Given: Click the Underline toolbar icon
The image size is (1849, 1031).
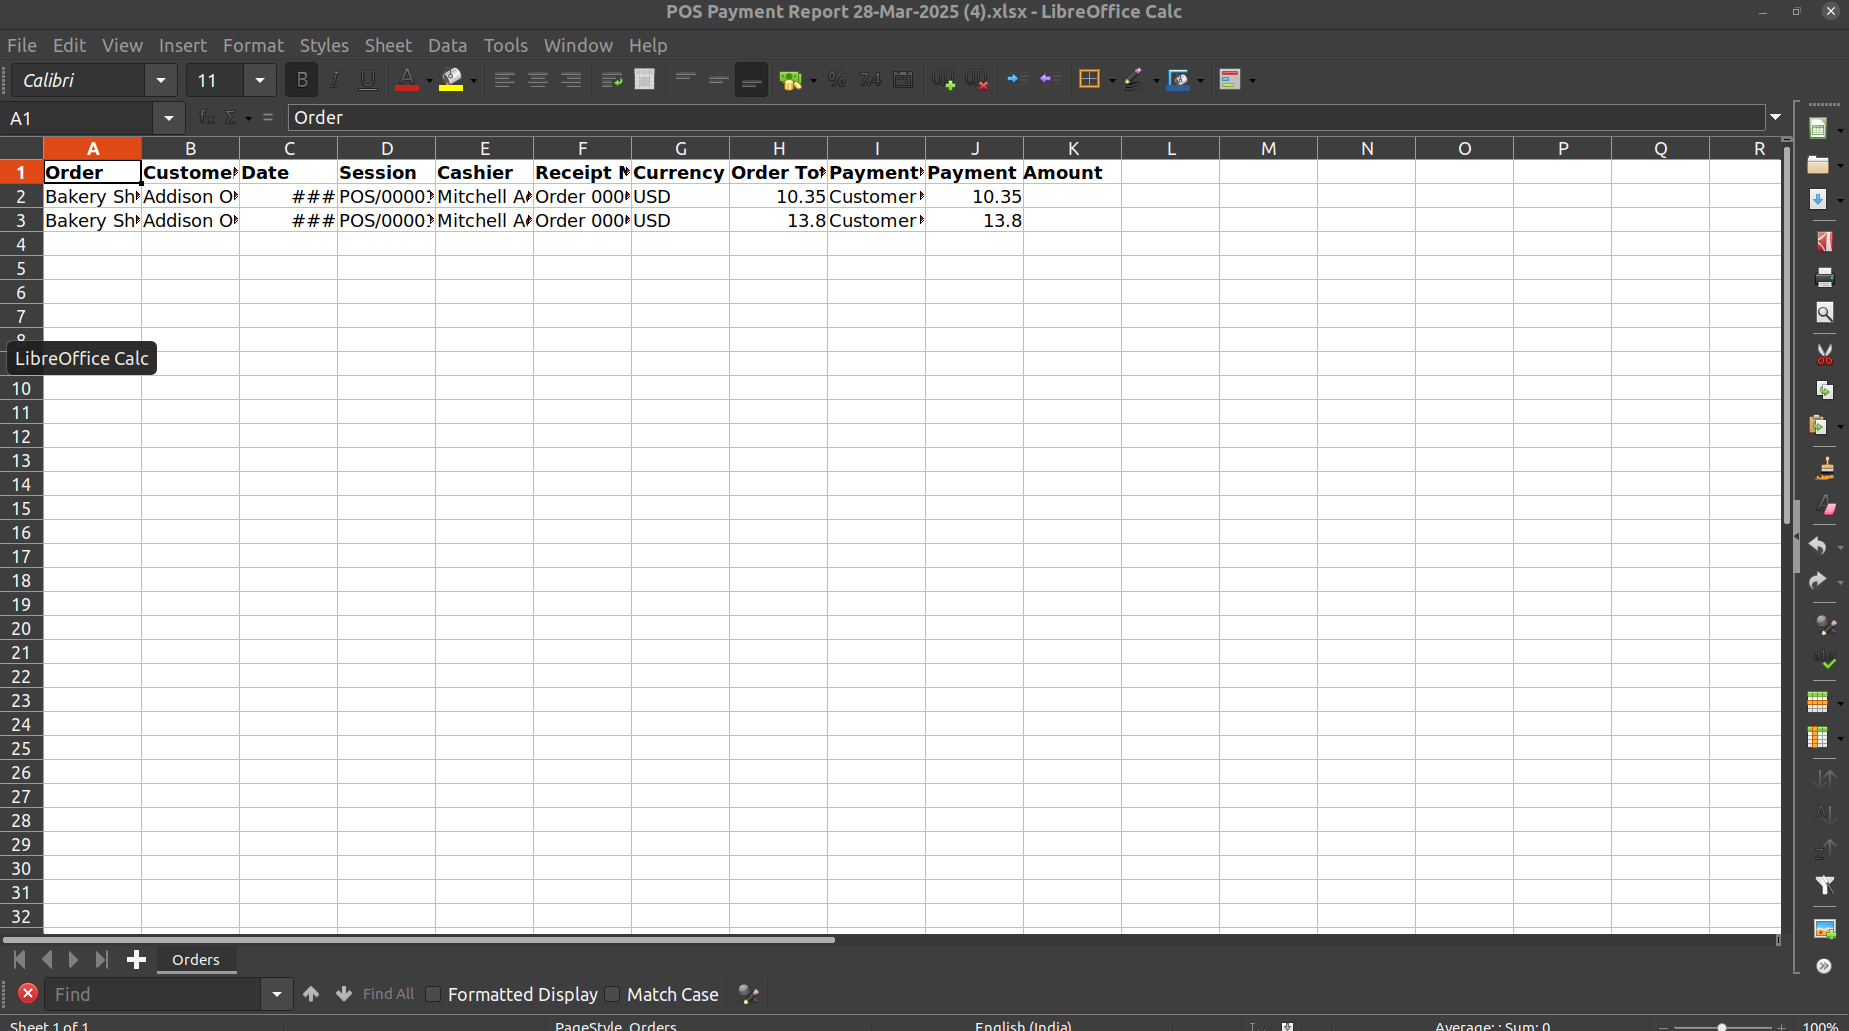Looking at the screenshot, I should [x=368, y=80].
